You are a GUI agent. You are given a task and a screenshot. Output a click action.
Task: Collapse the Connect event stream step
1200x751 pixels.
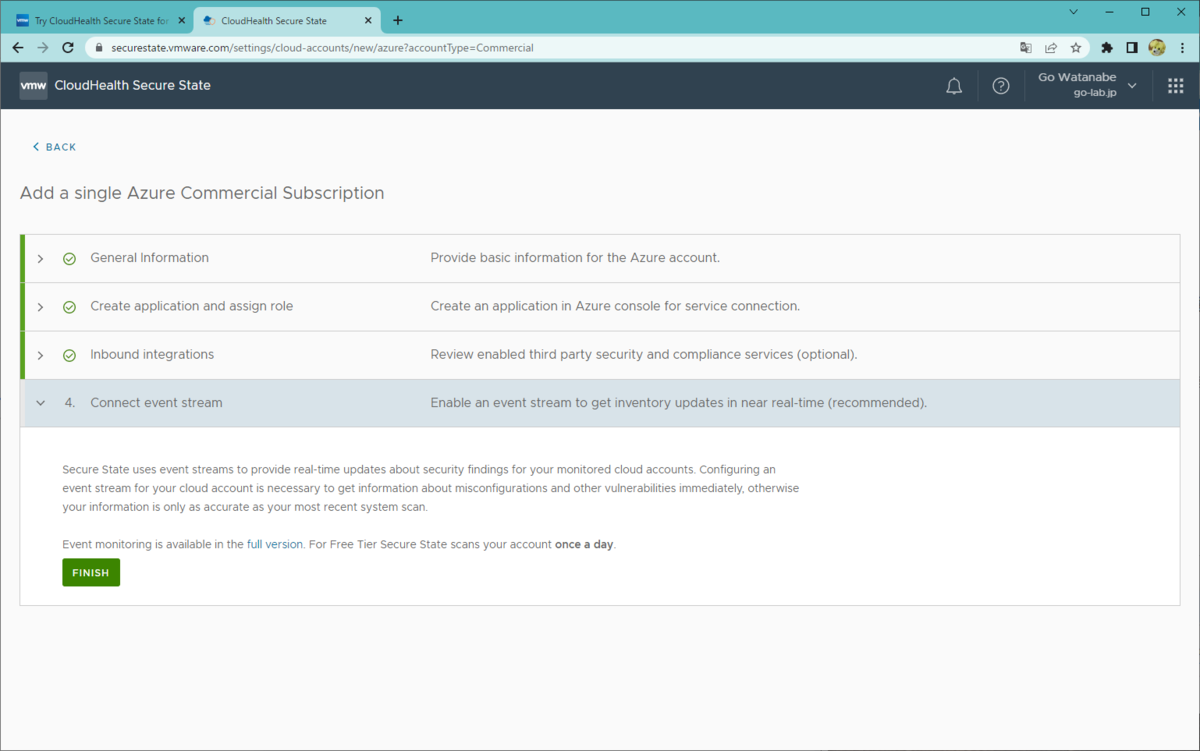pyautogui.click(x=41, y=403)
